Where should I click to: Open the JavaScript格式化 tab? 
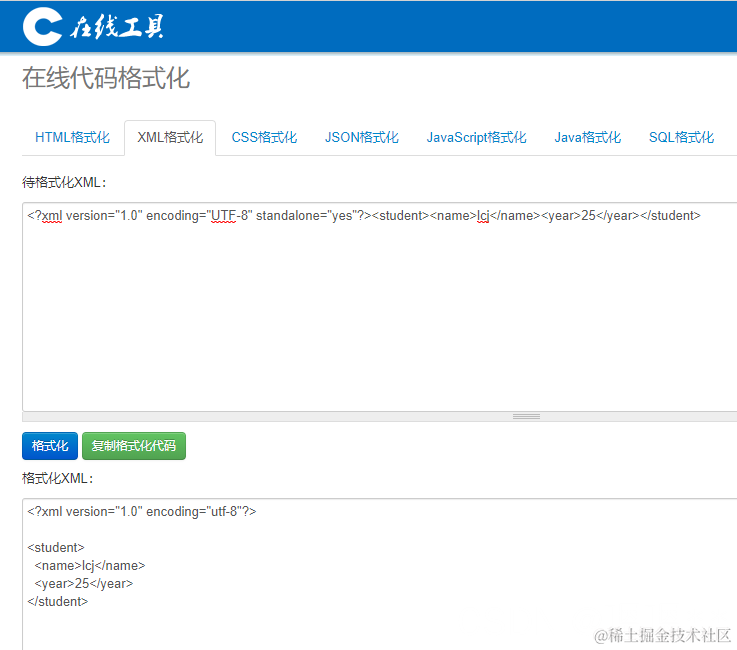pyautogui.click(x=476, y=137)
